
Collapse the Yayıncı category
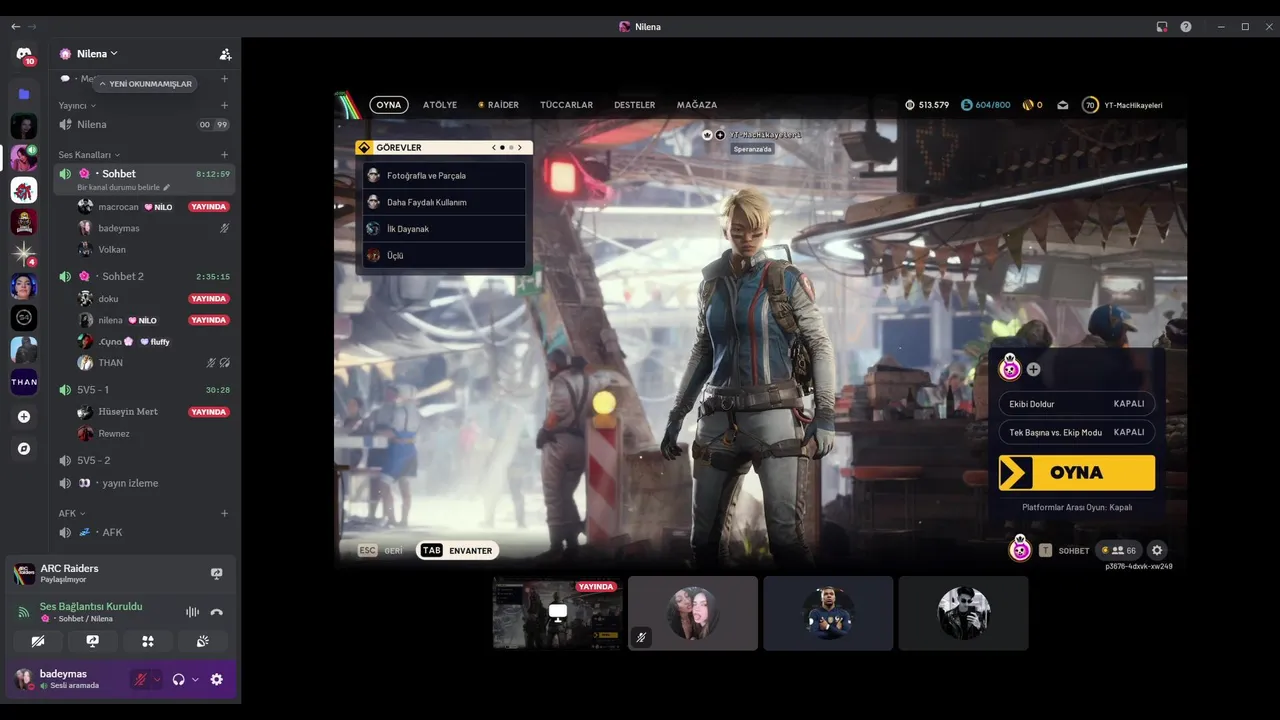[77, 105]
